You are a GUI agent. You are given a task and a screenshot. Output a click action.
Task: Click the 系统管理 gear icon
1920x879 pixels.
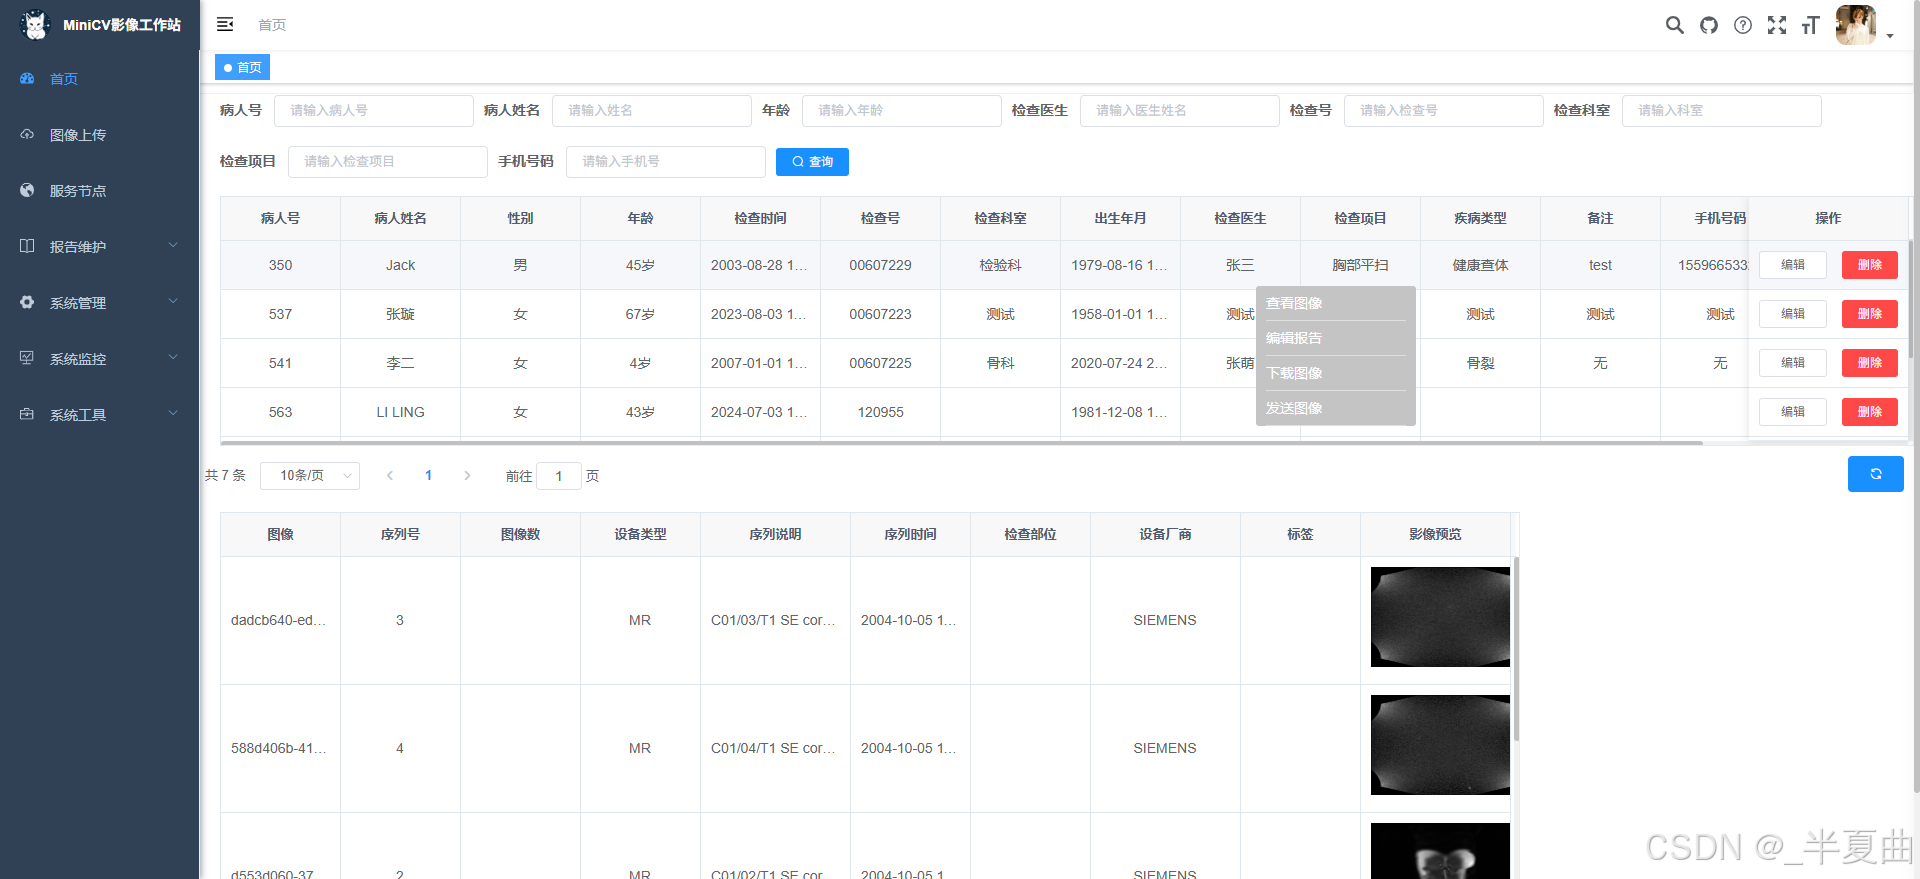click(x=27, y=302)
